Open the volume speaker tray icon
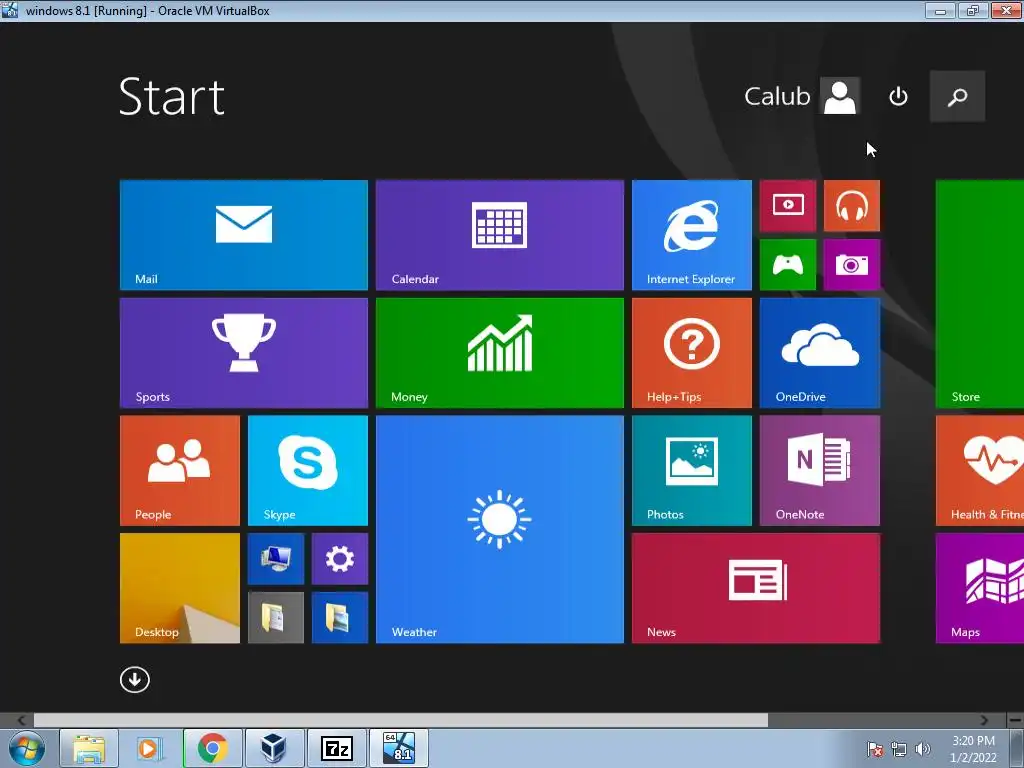 pos(923,749)
